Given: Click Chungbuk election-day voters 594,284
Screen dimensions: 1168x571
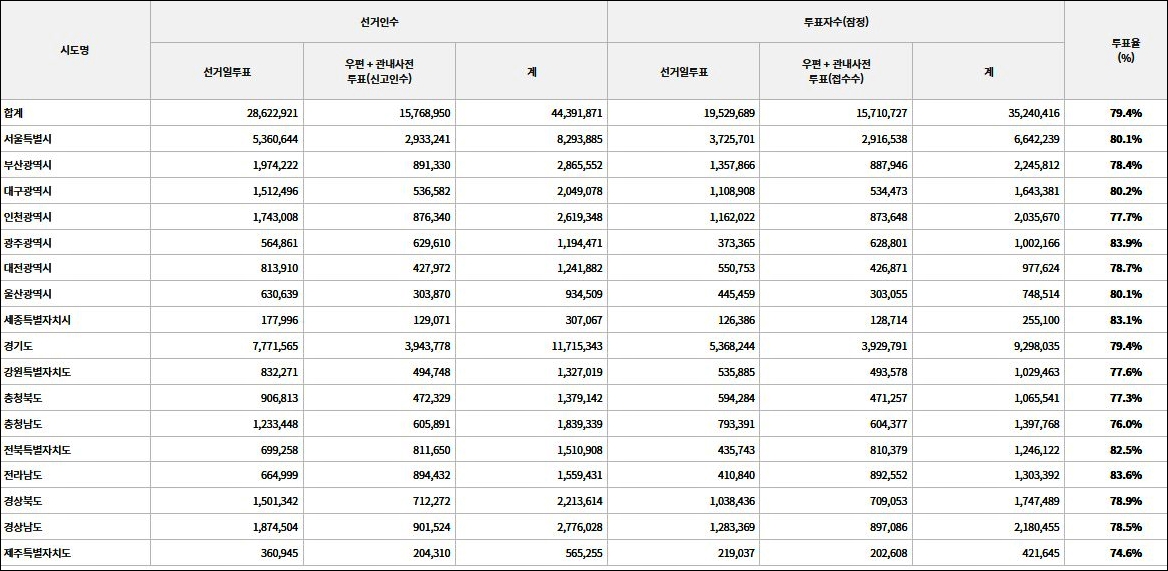Looking at the screenshot, I should pyautogui.click(x=737, y=398).
